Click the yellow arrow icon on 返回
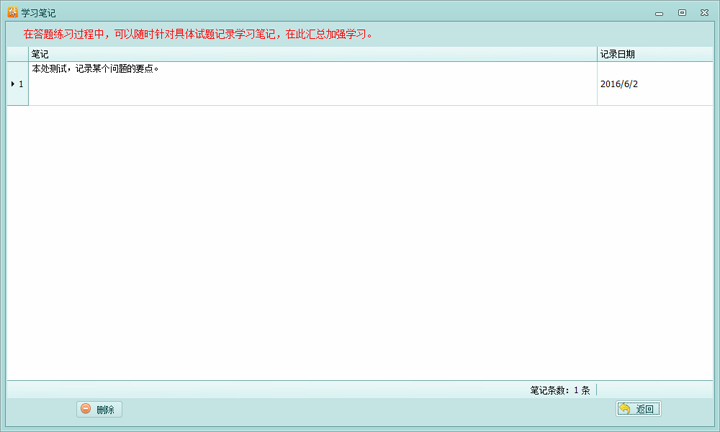720x432 pixels. pyautogui.click(x=625, y=409)
